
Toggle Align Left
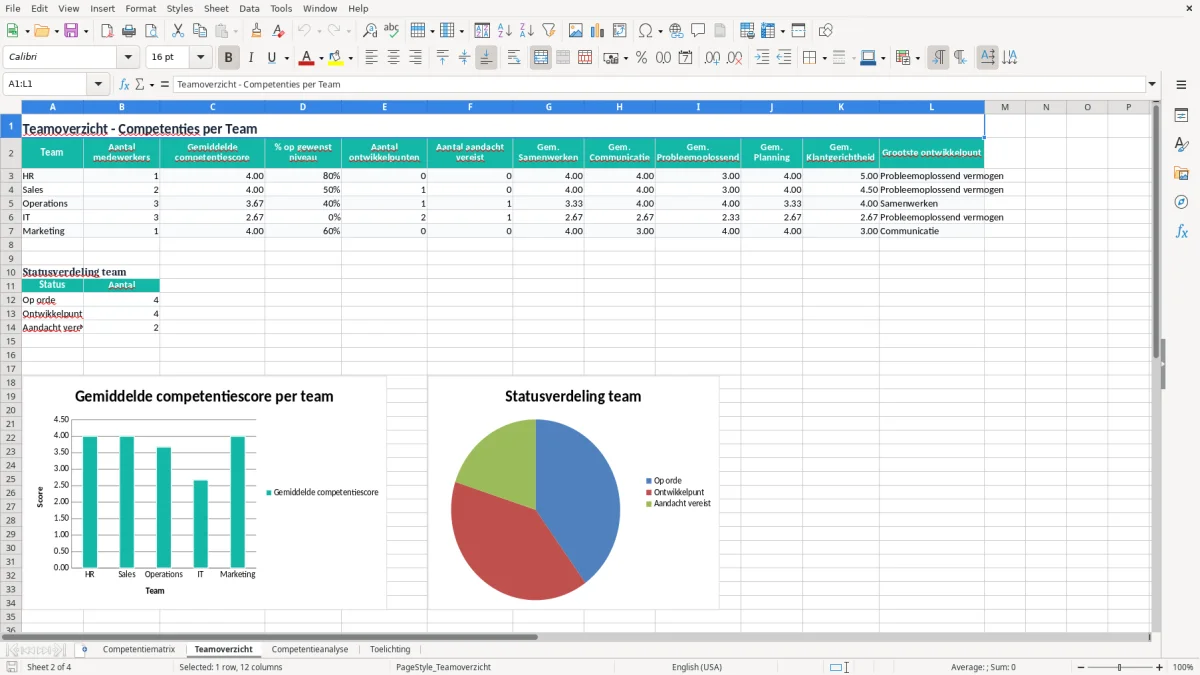[x=372, y=58]
